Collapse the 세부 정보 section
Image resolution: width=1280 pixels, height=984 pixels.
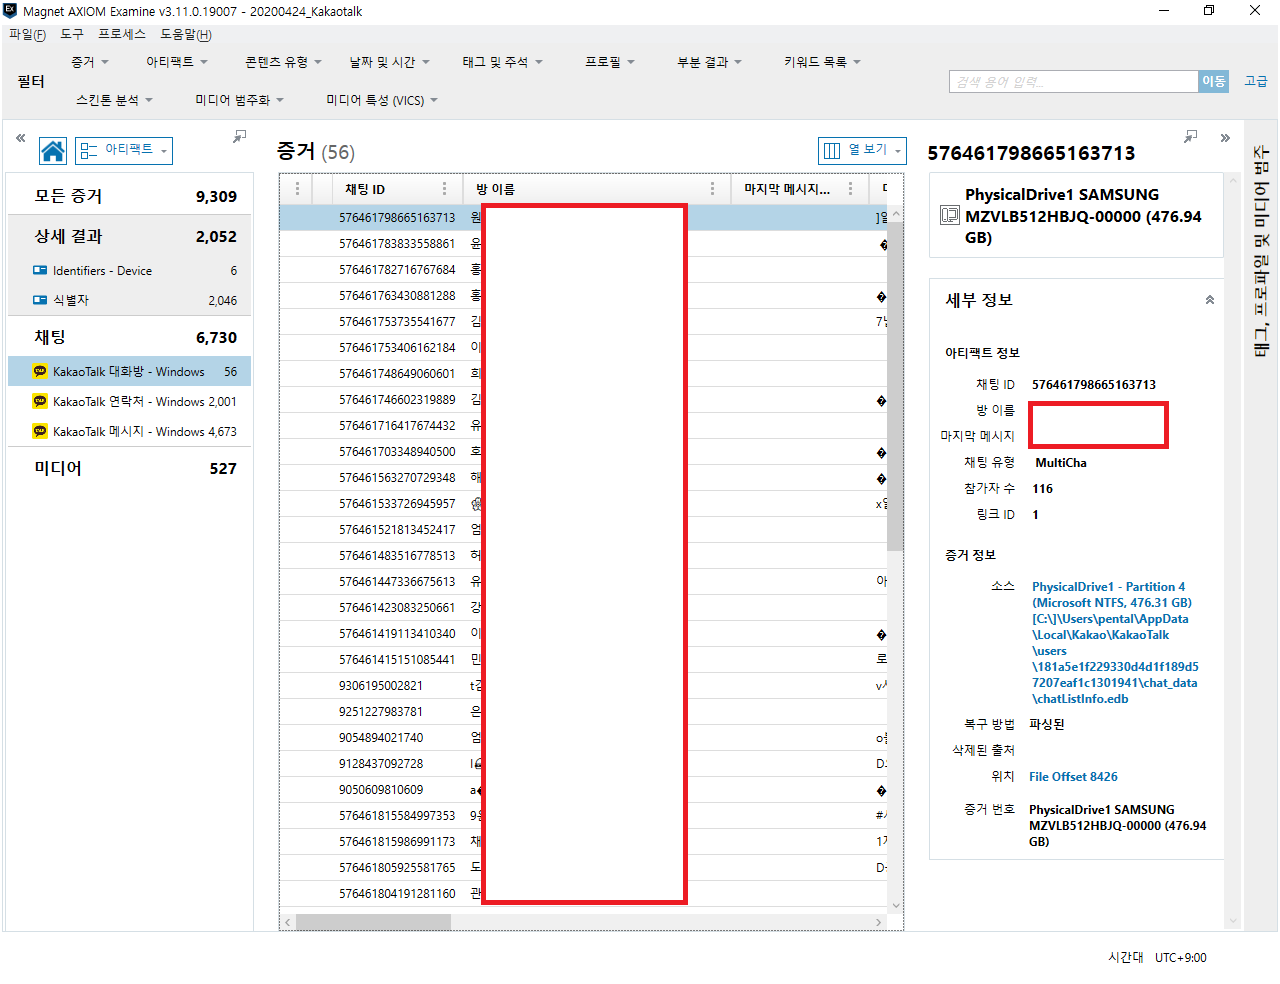pyautogui.click(x=1210, y=300)
